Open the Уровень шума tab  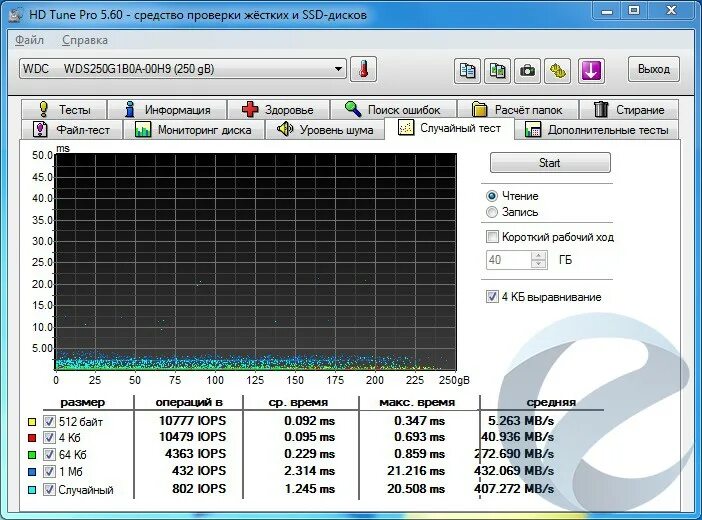(325, 130)
